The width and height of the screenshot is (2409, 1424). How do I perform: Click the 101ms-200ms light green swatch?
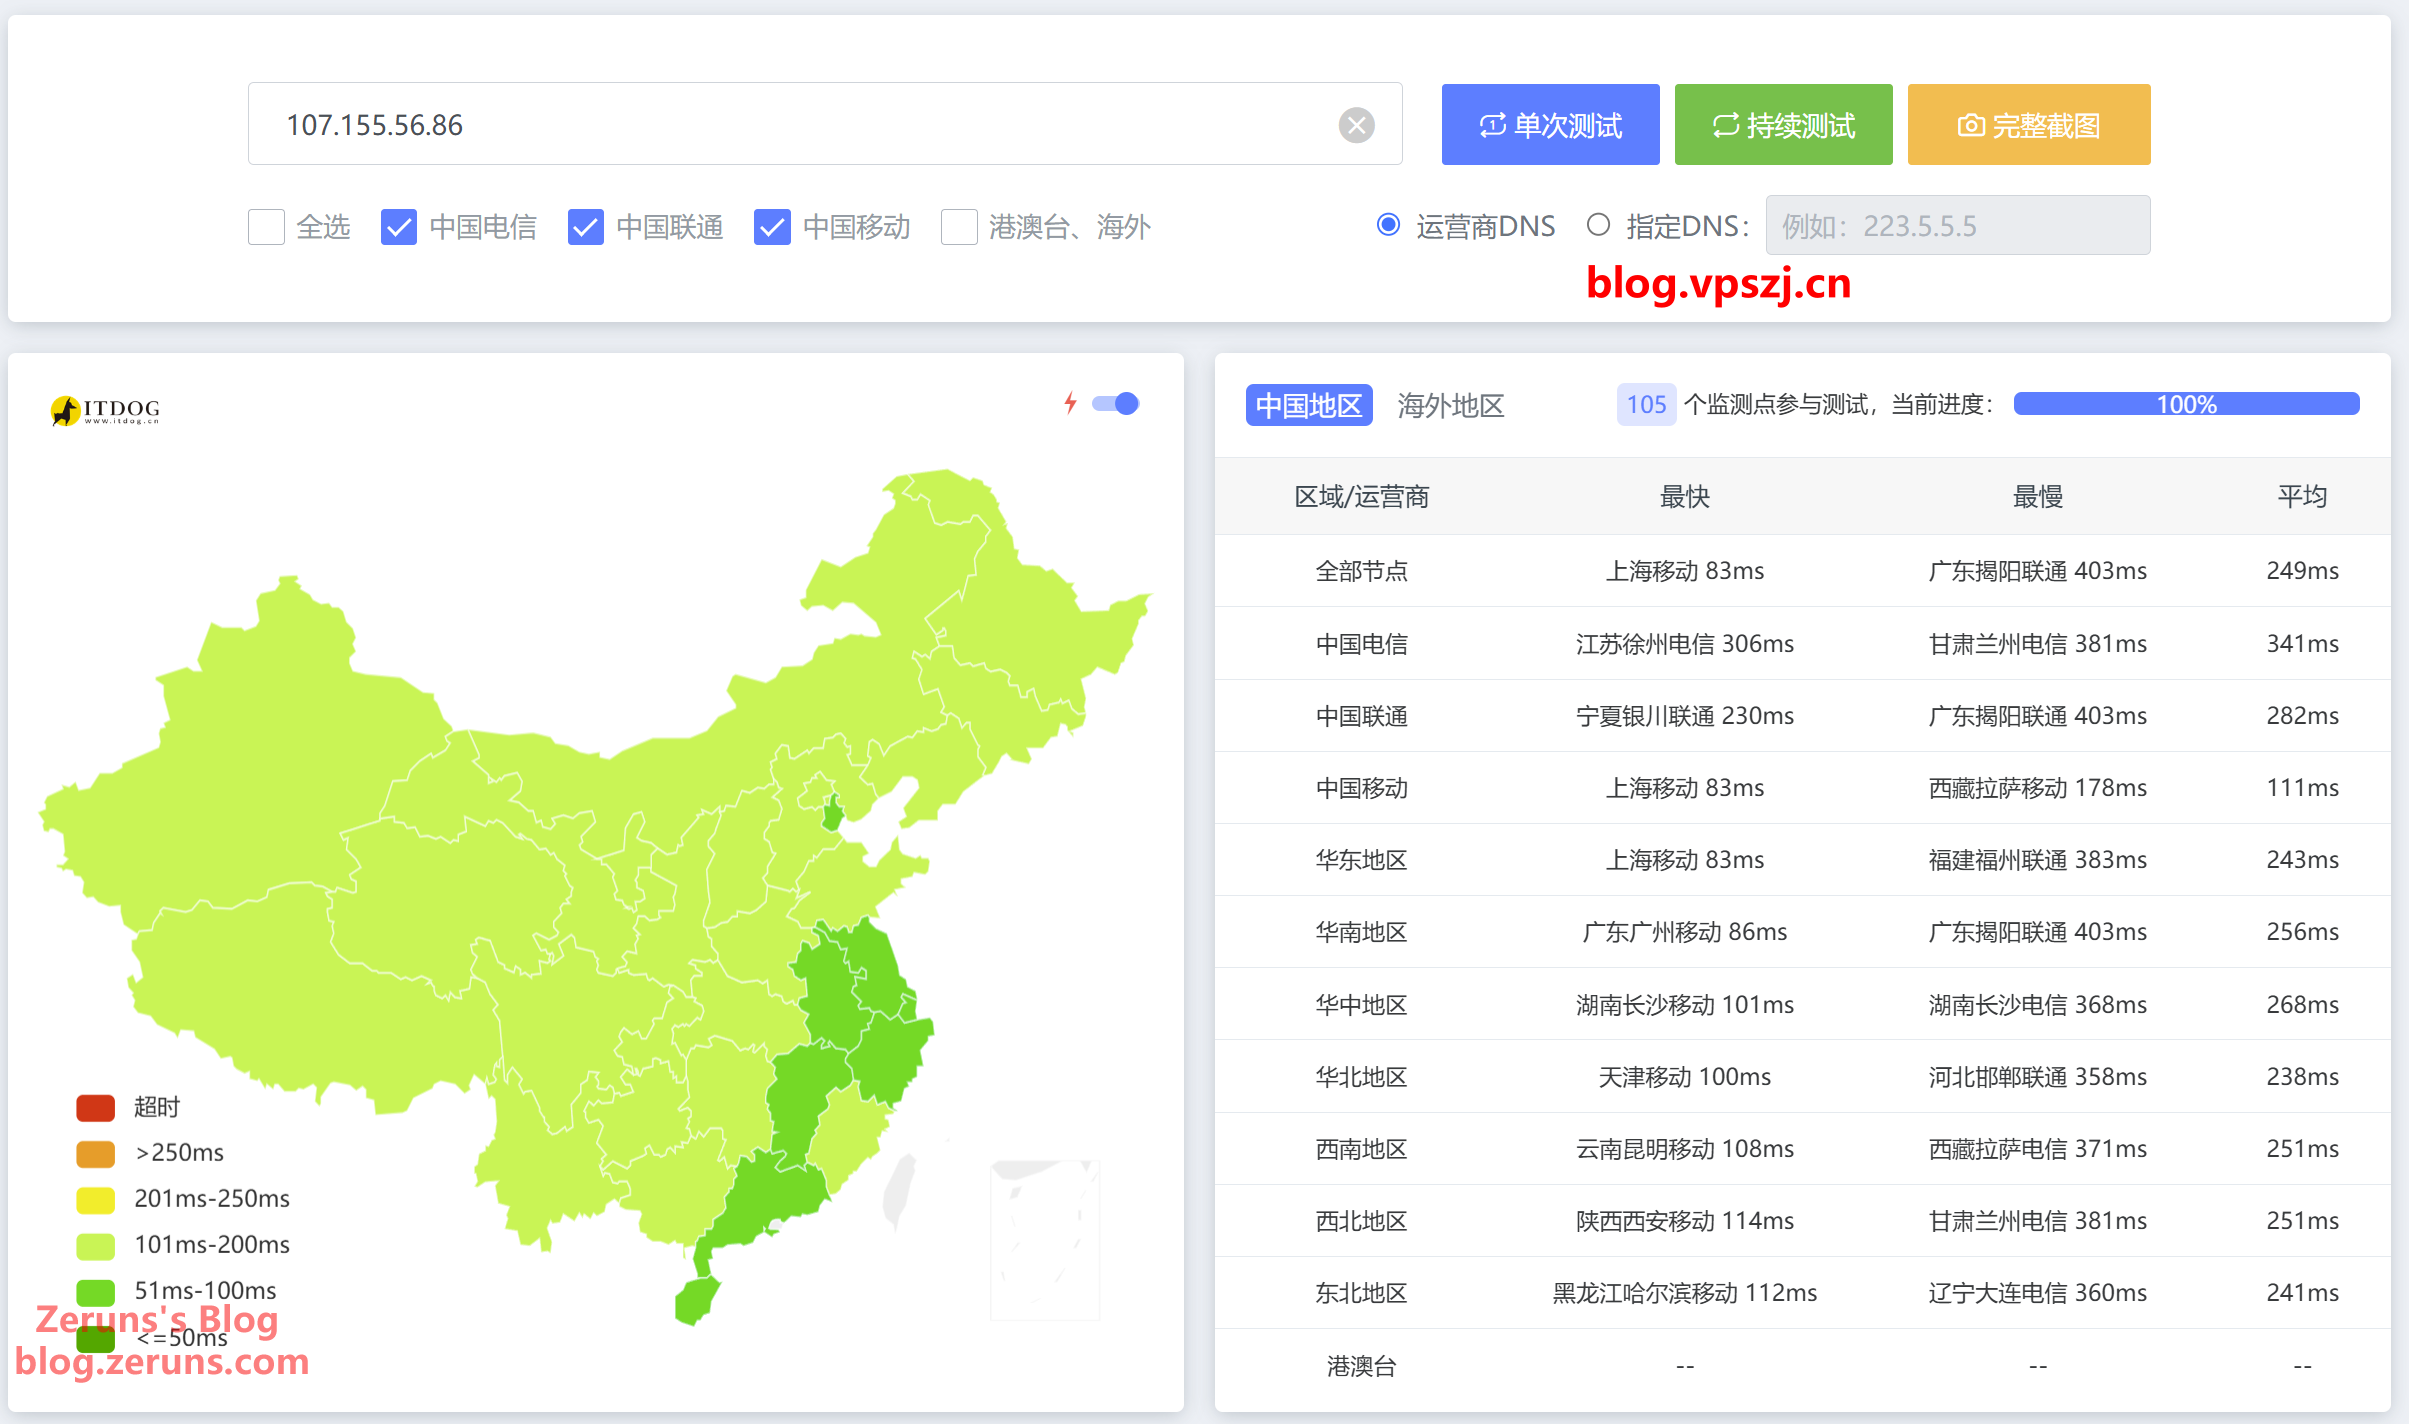96,1245
